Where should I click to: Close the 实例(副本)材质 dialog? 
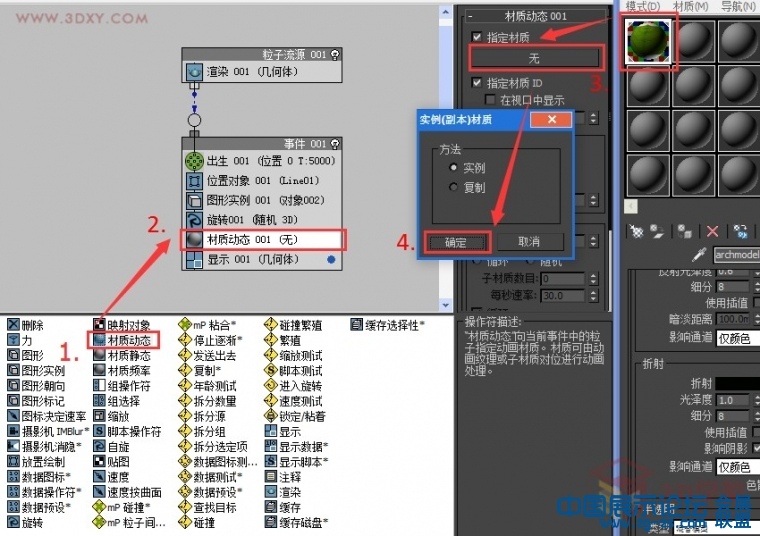pyautogui.click(x=552, y=119)
